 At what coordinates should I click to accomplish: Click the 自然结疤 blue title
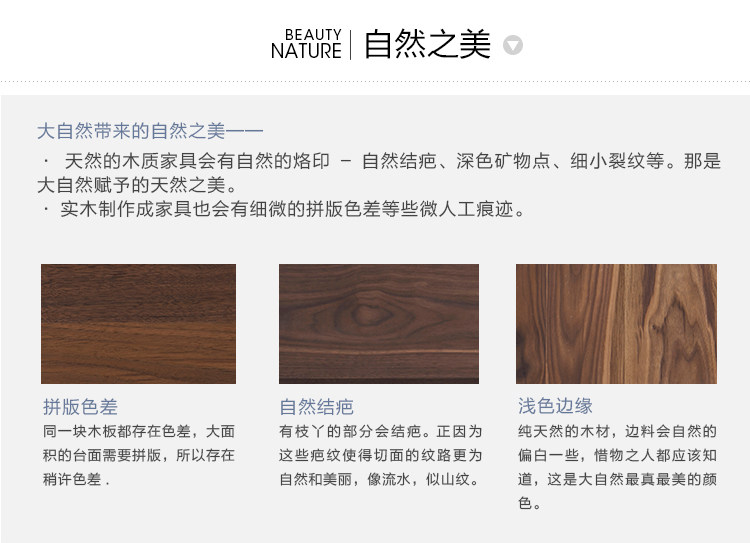317,407
